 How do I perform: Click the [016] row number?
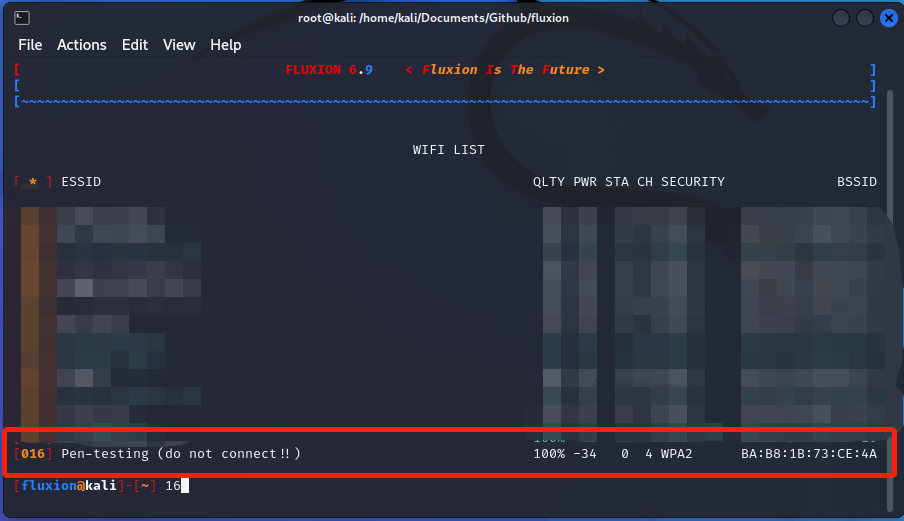coord(33,454)
